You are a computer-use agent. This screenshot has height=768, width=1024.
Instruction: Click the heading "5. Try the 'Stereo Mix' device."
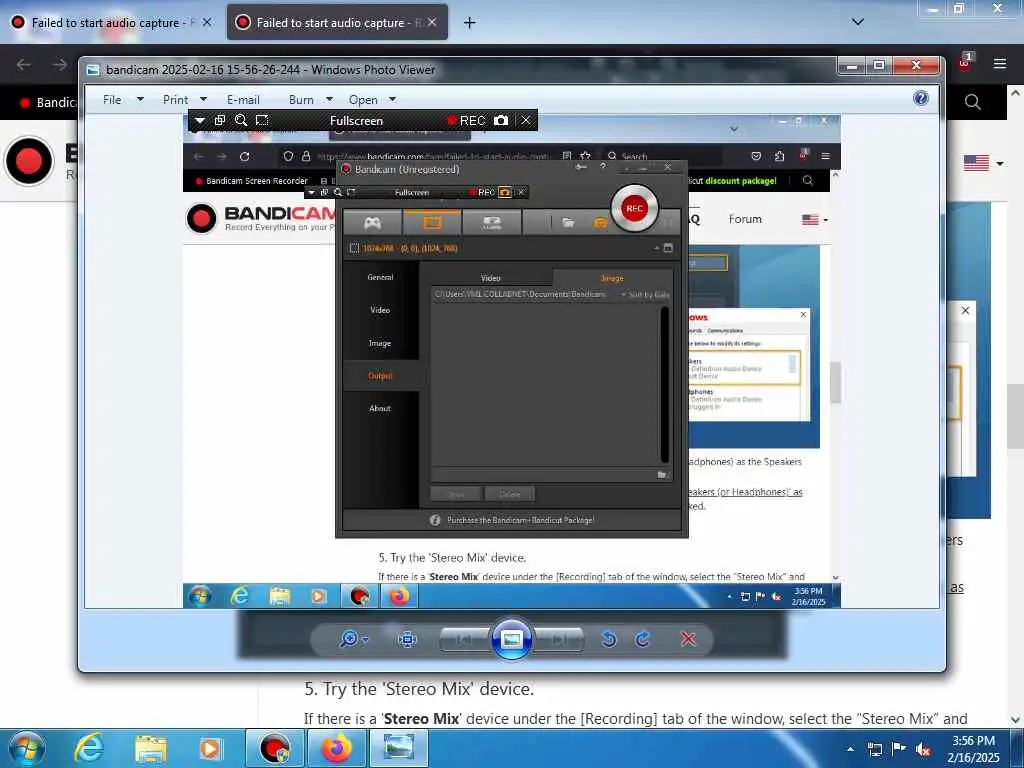419,689
